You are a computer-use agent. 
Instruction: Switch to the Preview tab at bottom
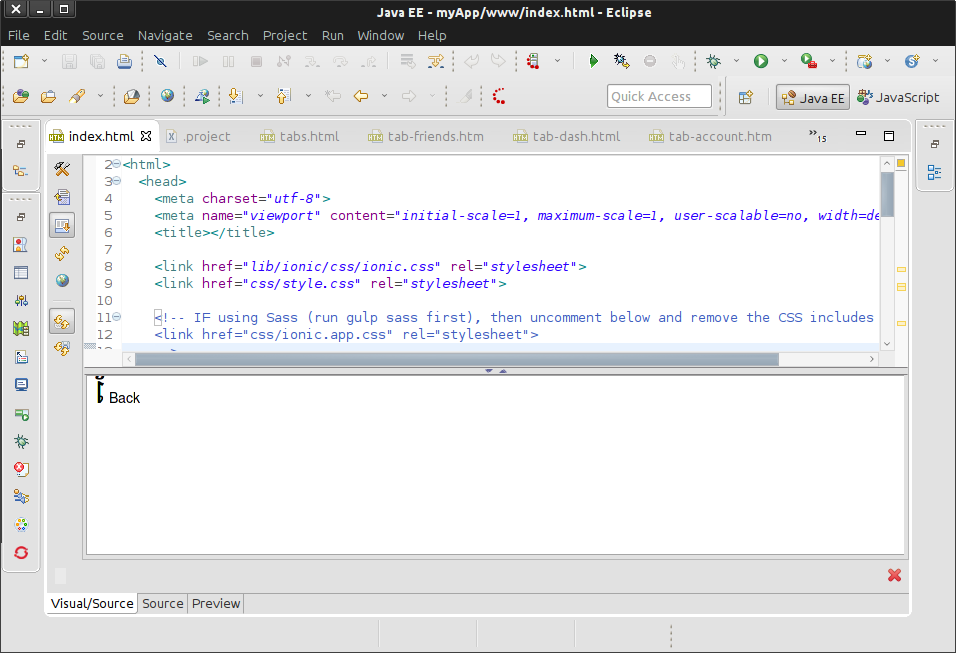(216, 603)
